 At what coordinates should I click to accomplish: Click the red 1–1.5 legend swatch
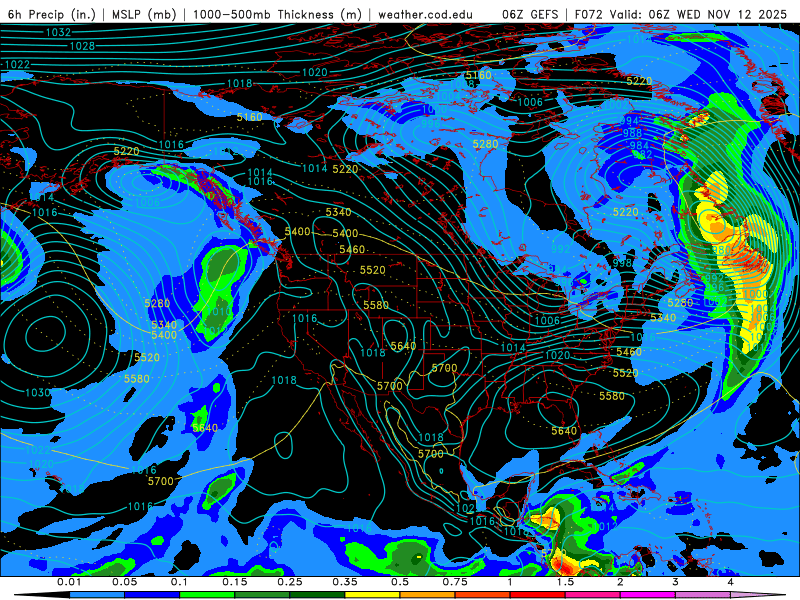pyautogui.click(x=538, y=595)
